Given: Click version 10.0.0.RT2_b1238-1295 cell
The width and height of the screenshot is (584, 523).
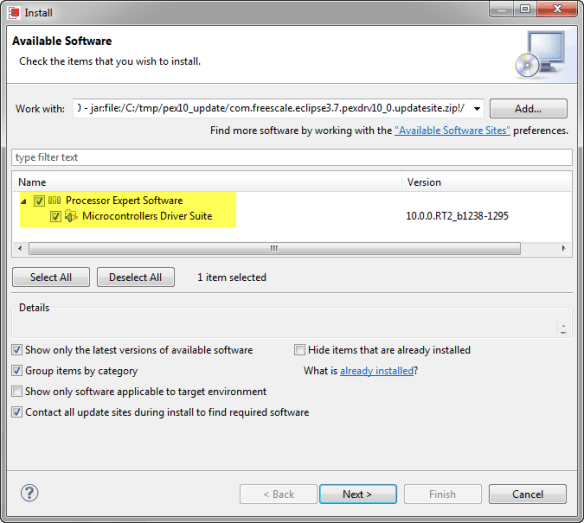Looking at the screenshot, I should (x=457, y=216).
